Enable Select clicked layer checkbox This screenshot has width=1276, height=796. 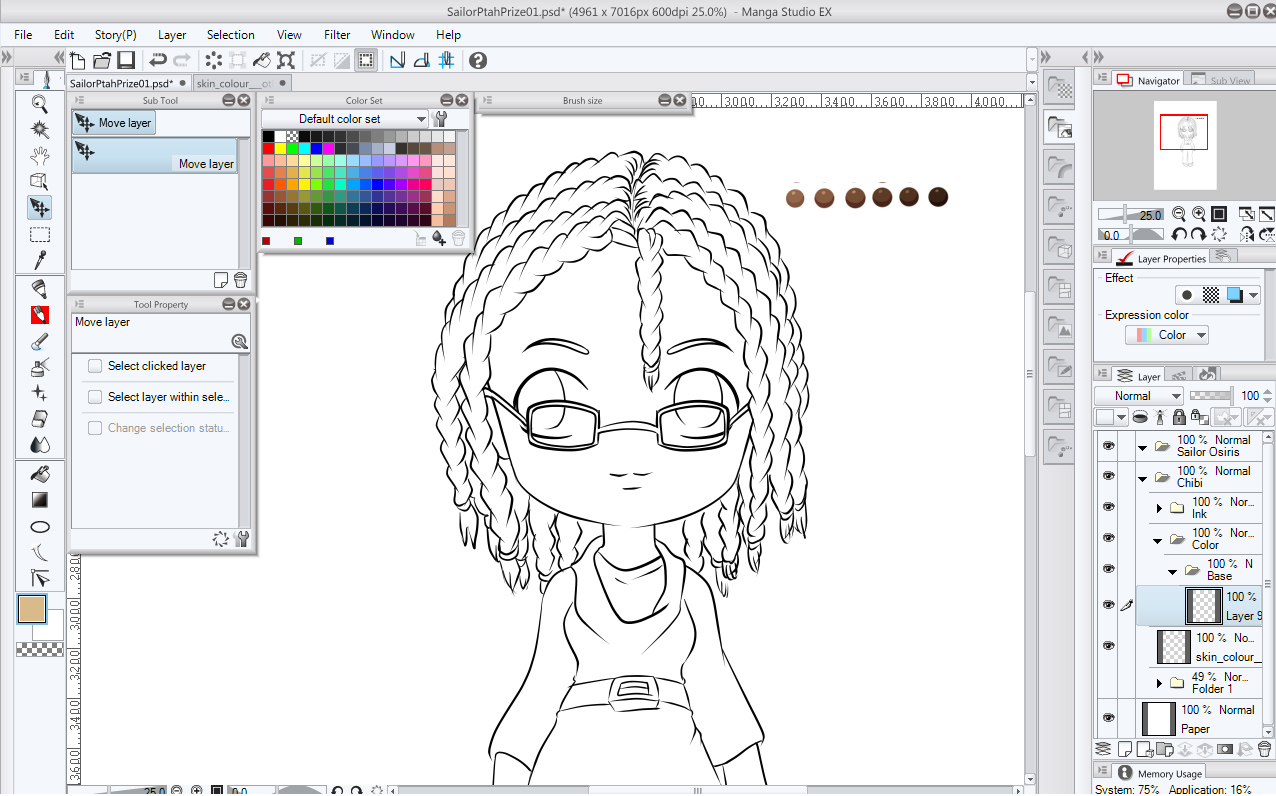(95, 366)
